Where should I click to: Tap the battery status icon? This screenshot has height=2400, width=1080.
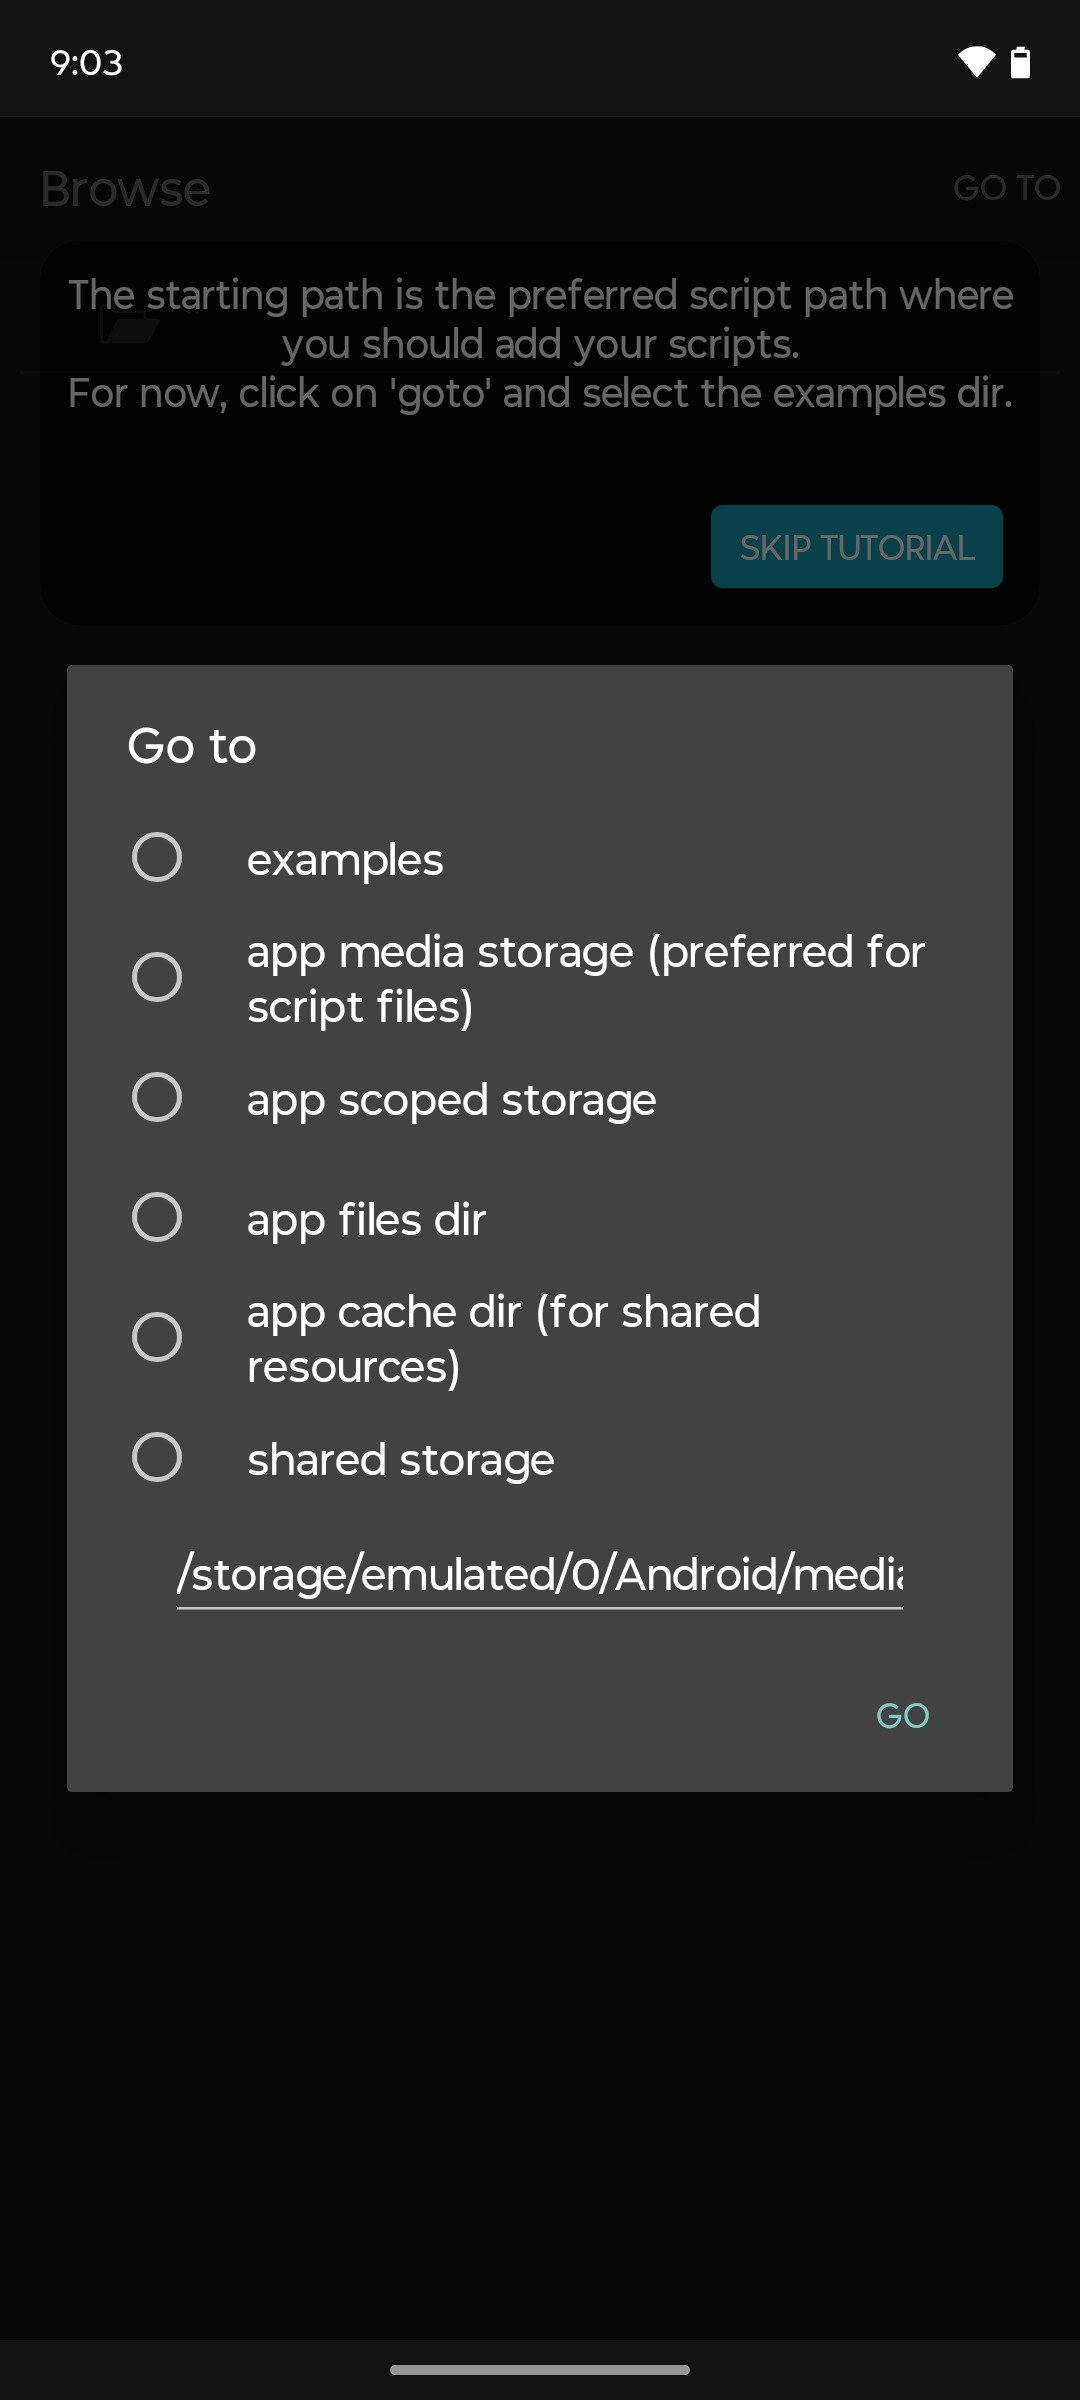1020,62
